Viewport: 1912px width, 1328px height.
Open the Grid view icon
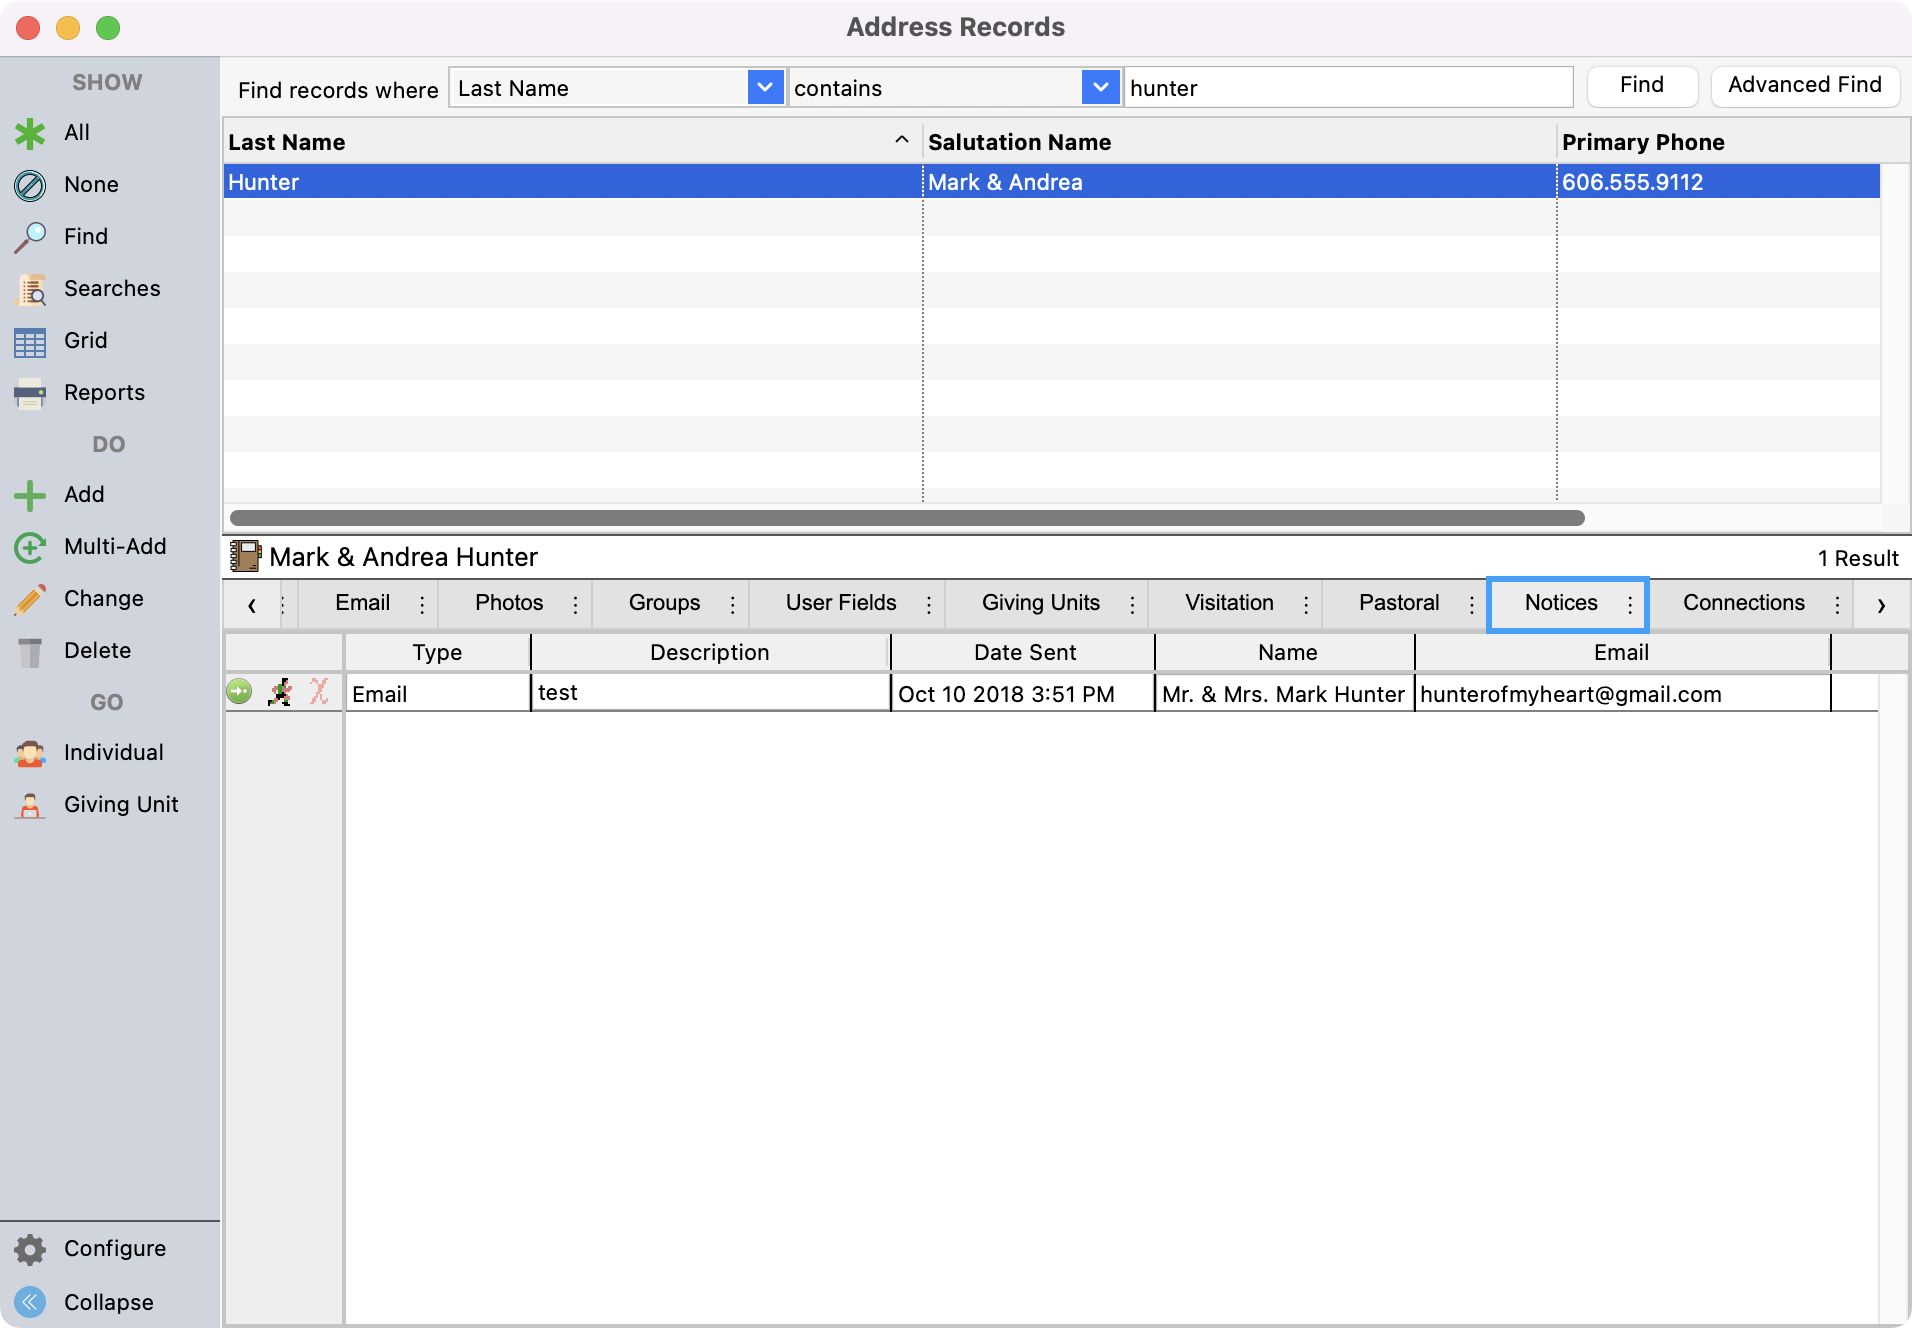tap(30, 340)
